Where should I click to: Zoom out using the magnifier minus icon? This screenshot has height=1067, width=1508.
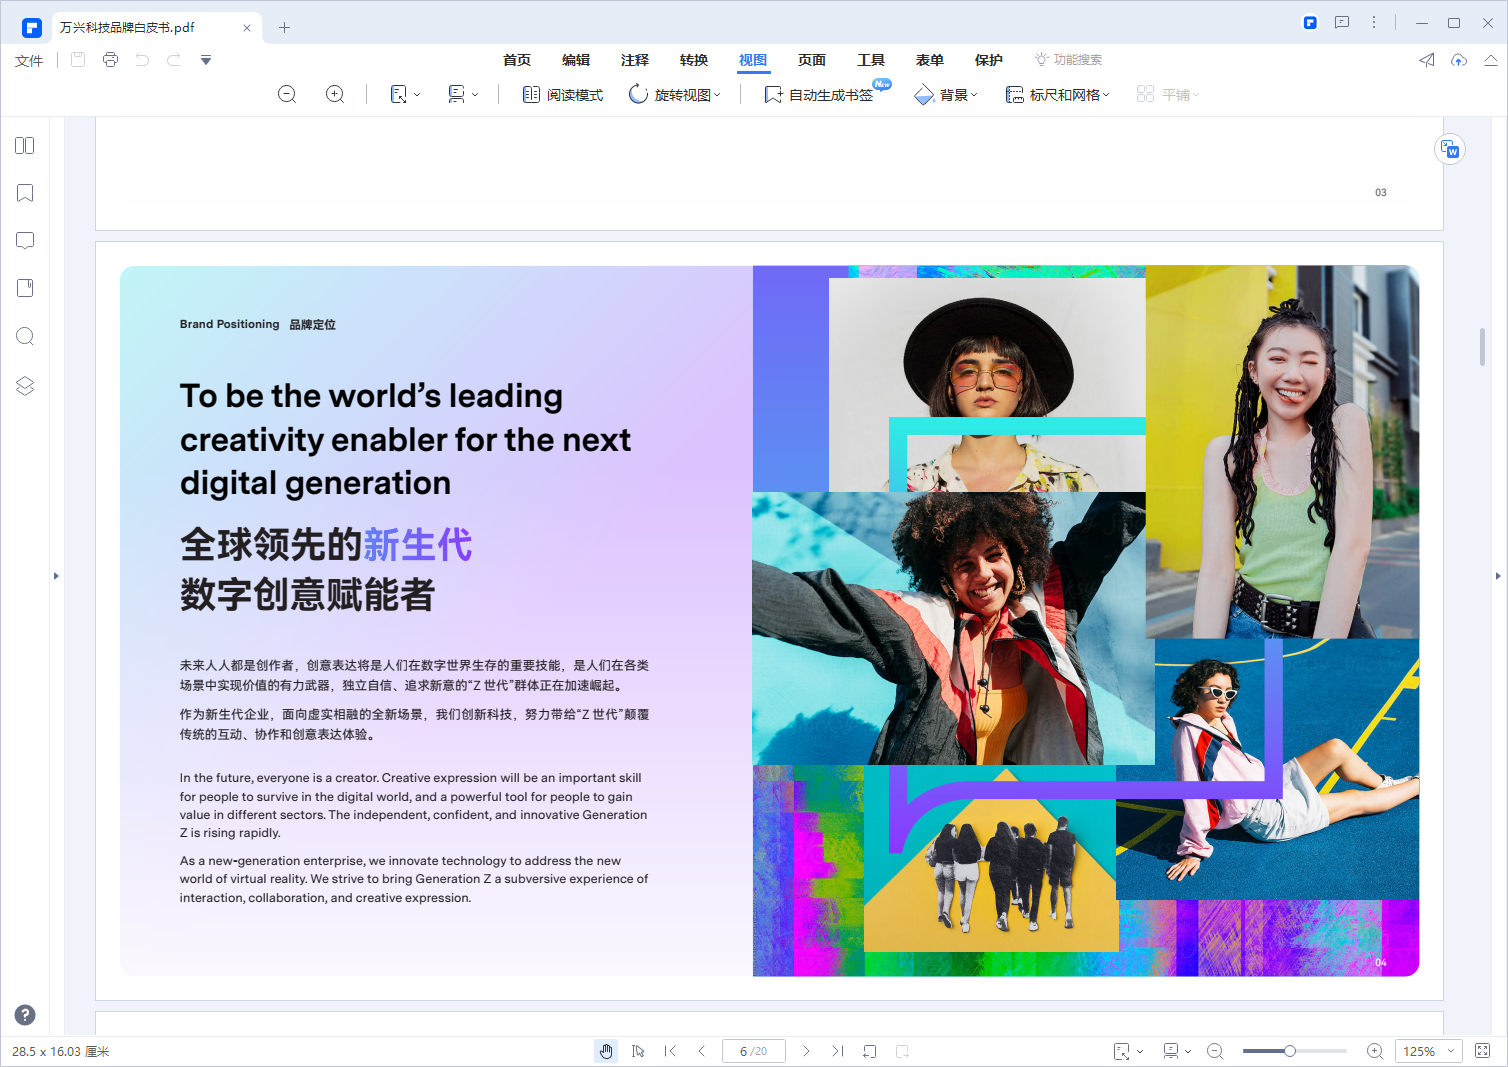pyautogui.click(x=287, y=94)
